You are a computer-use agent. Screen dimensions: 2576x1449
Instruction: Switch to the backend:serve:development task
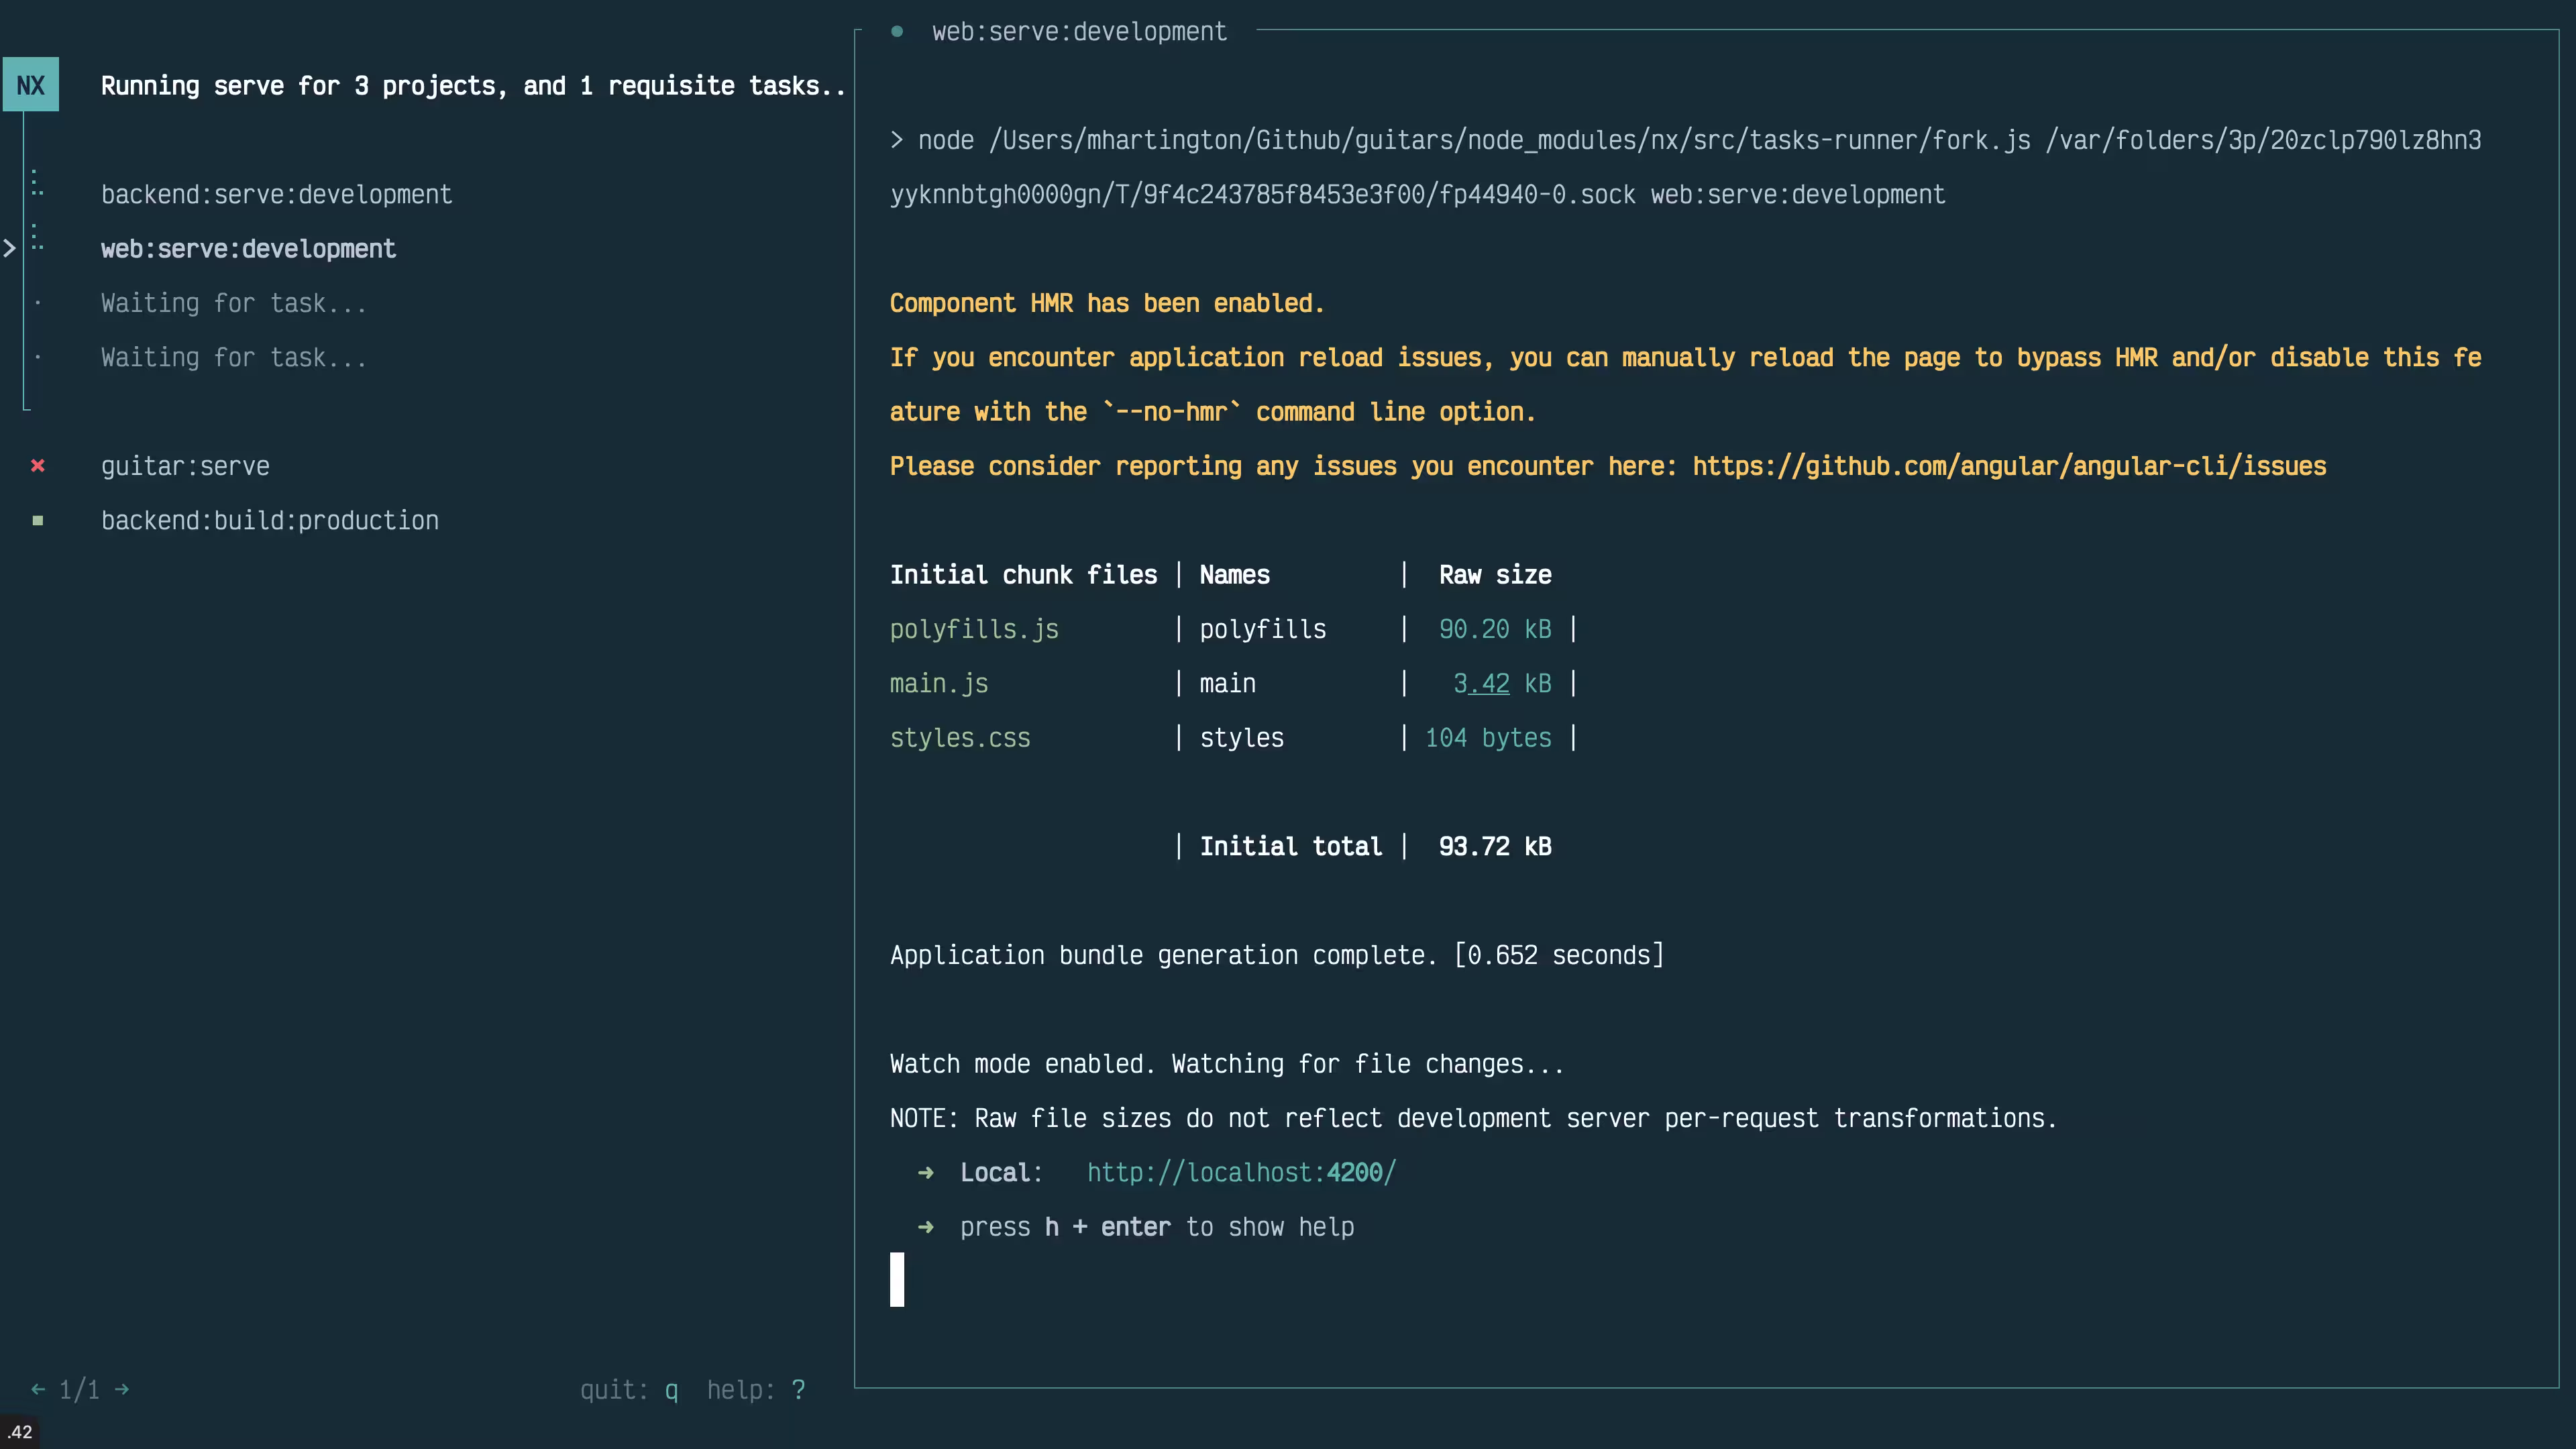pos(277,194)
